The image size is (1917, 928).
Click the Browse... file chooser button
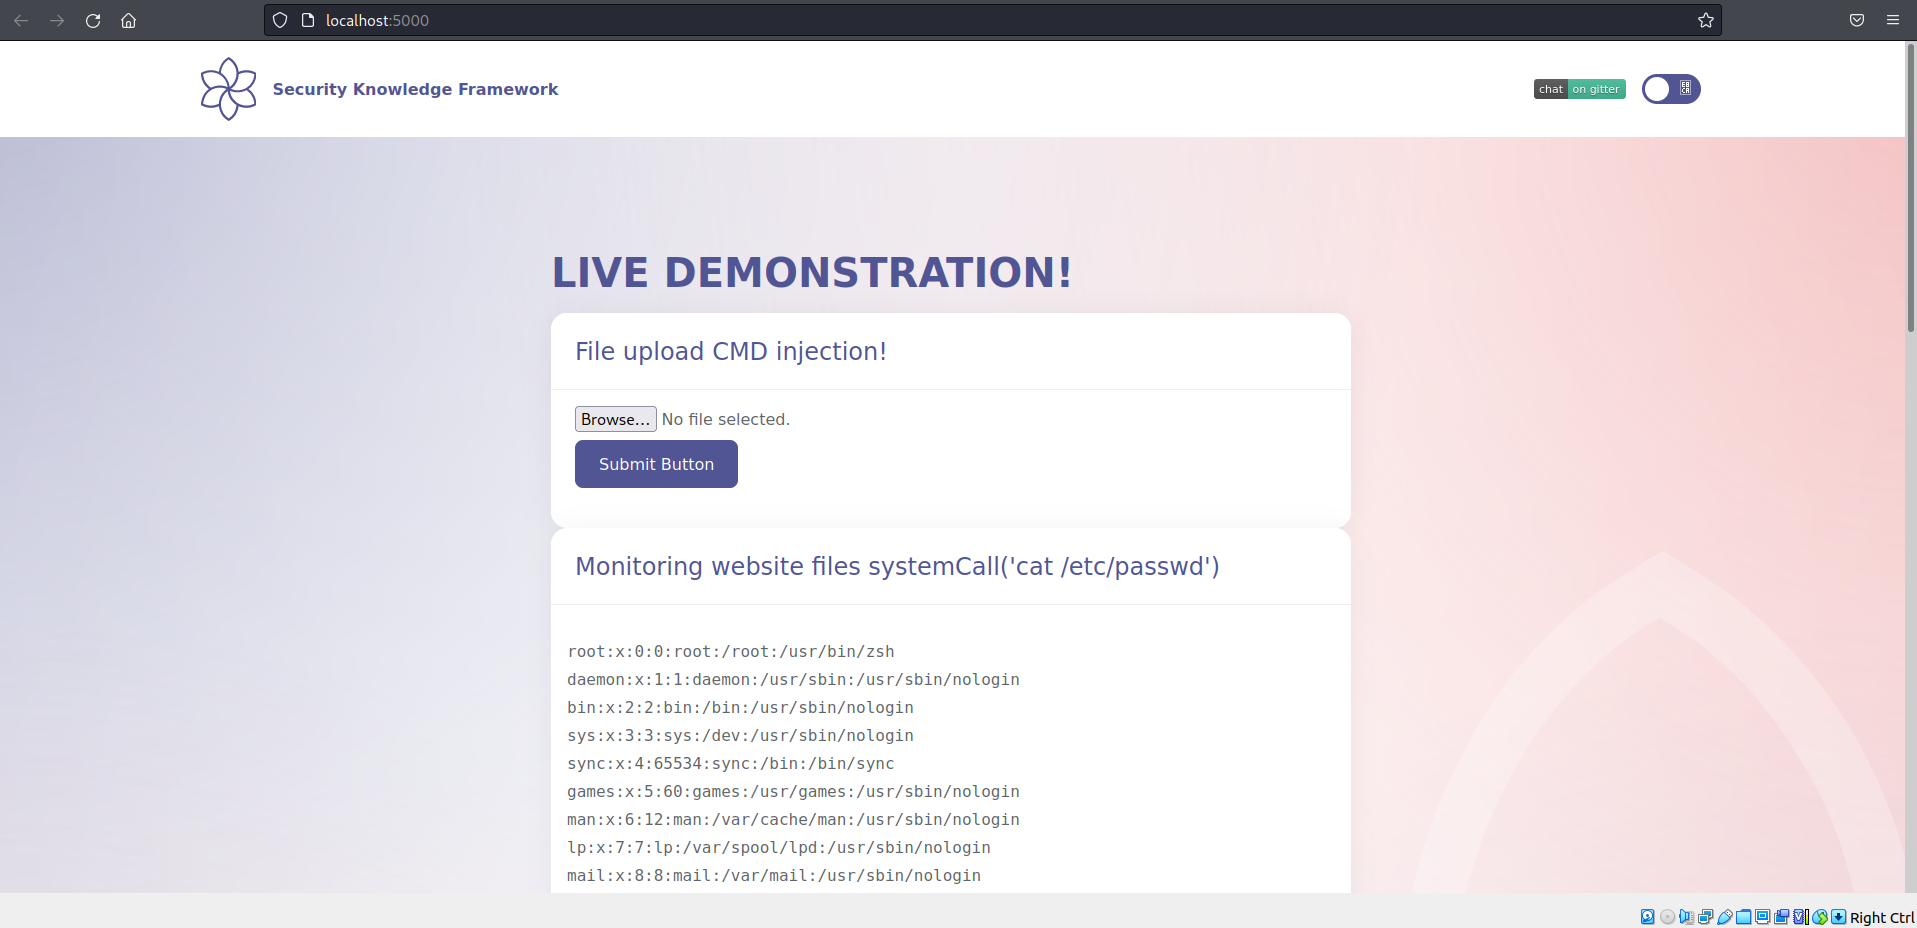pos(615,419)
